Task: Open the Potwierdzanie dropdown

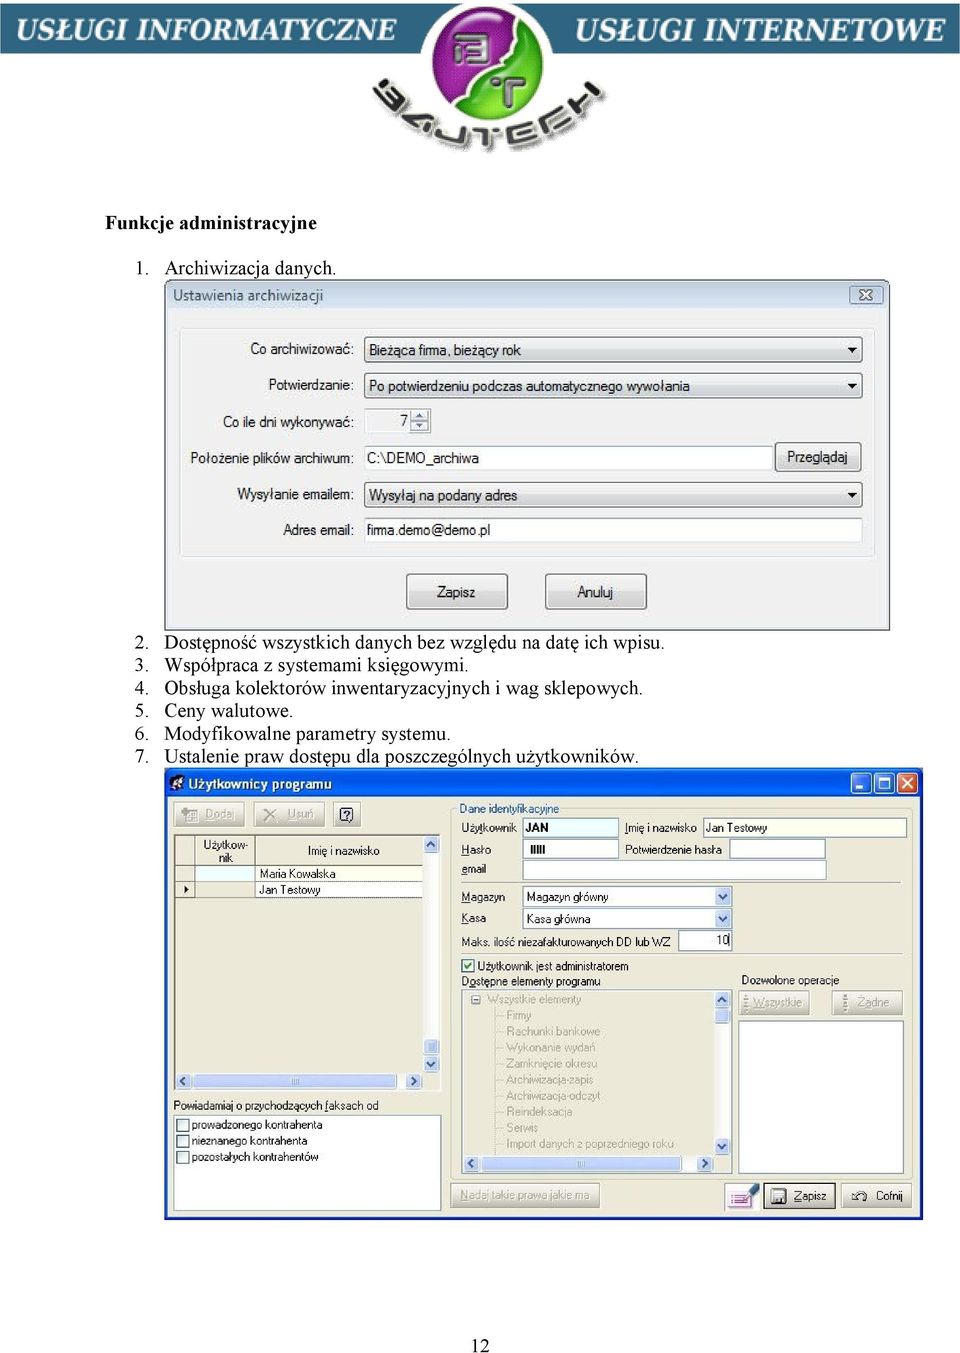Action: pyautogui.click(x=612, y=386)
